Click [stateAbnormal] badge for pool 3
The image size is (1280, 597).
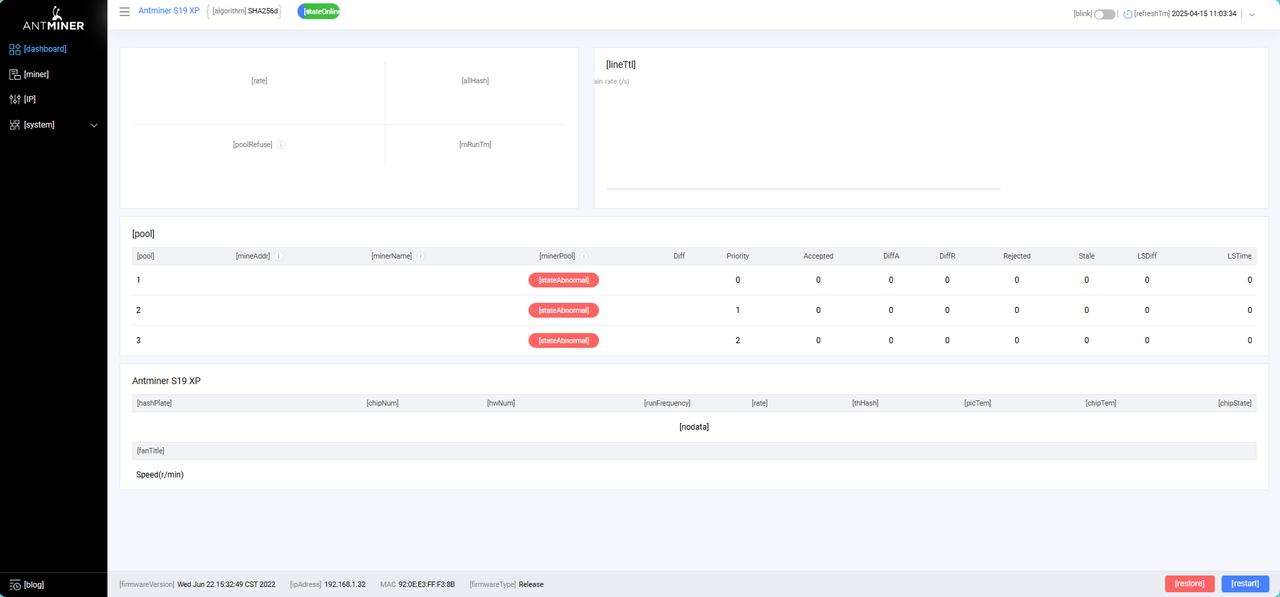(x=564, y=340)
